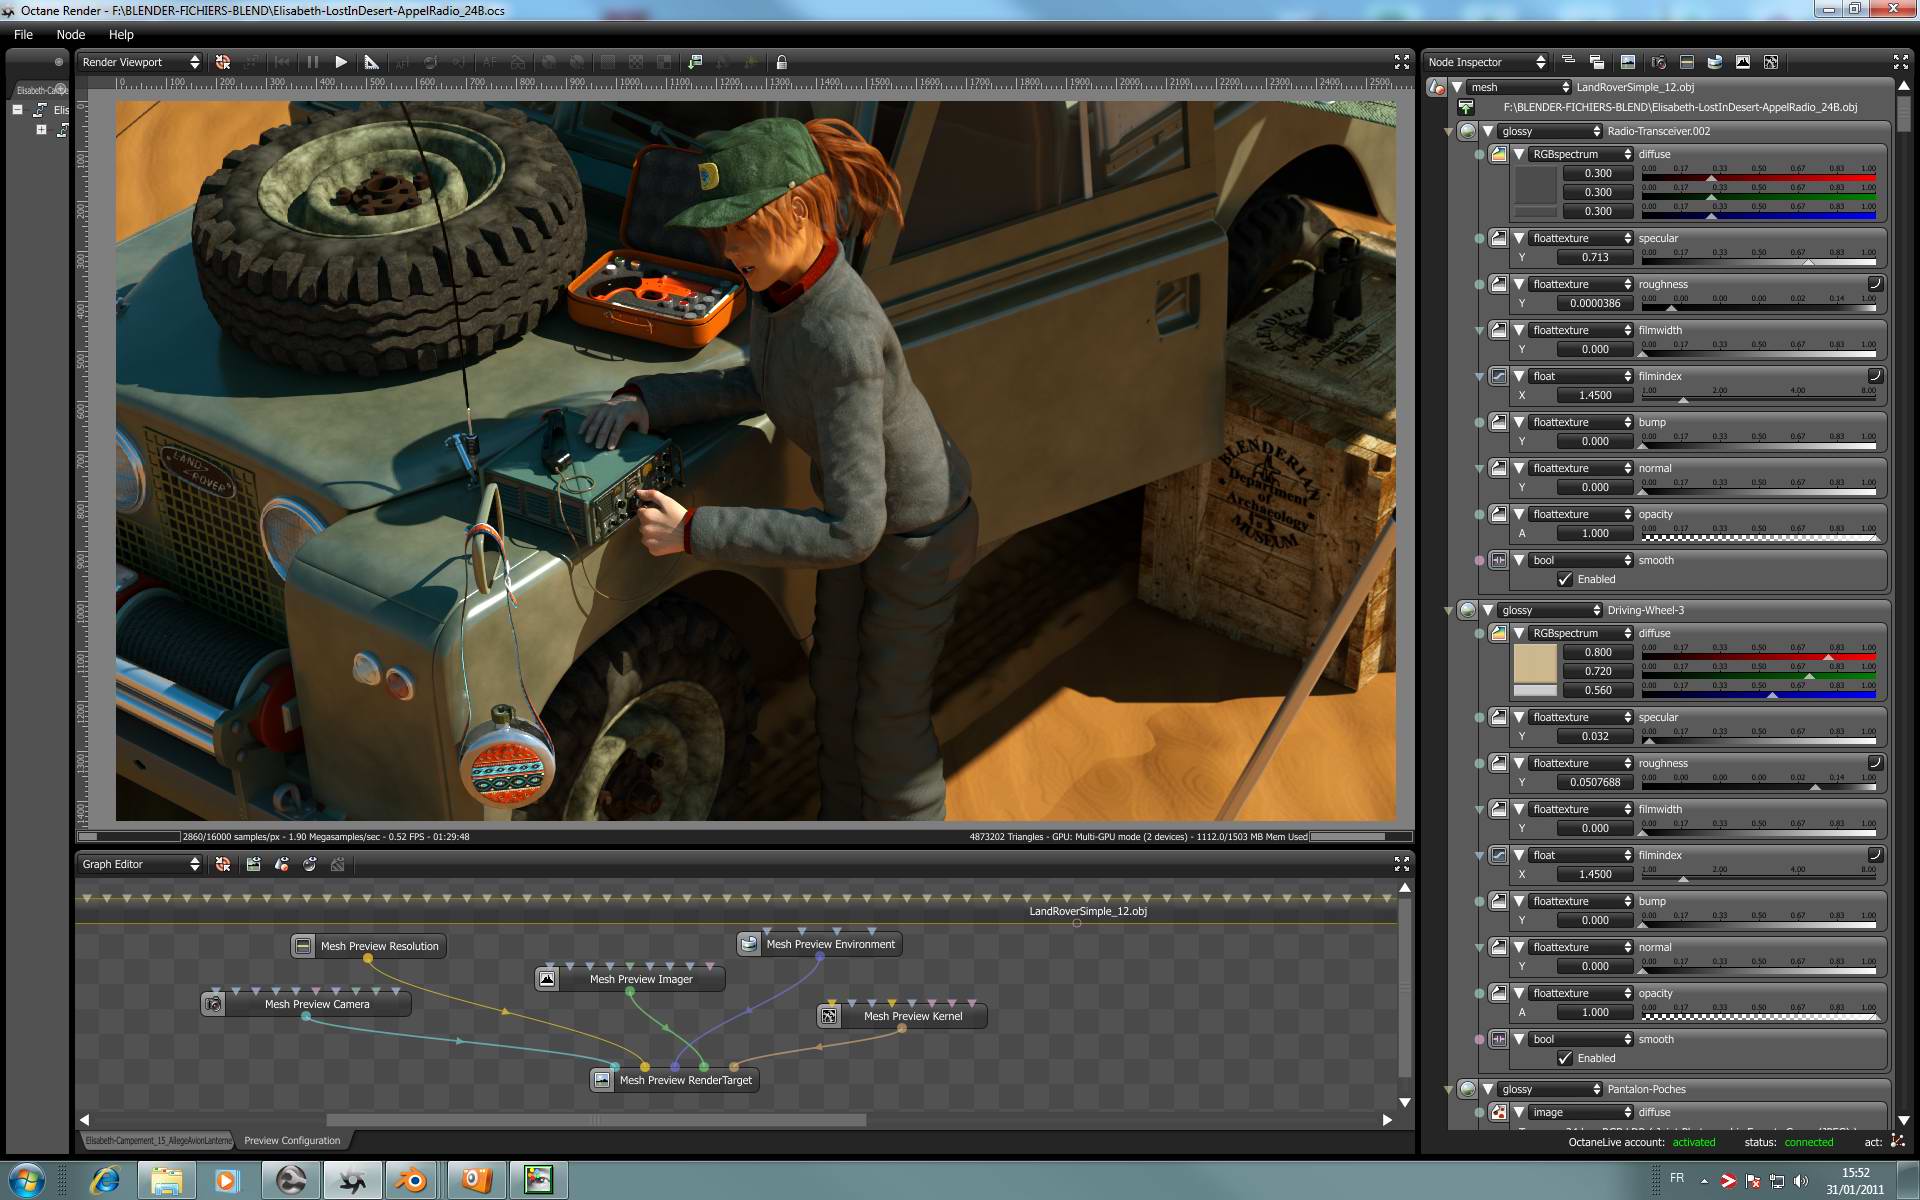This screenshot has height=1200, width=1920.
Task: Open the Graph Editor panel type dropdown
Action: coord(141,864)
